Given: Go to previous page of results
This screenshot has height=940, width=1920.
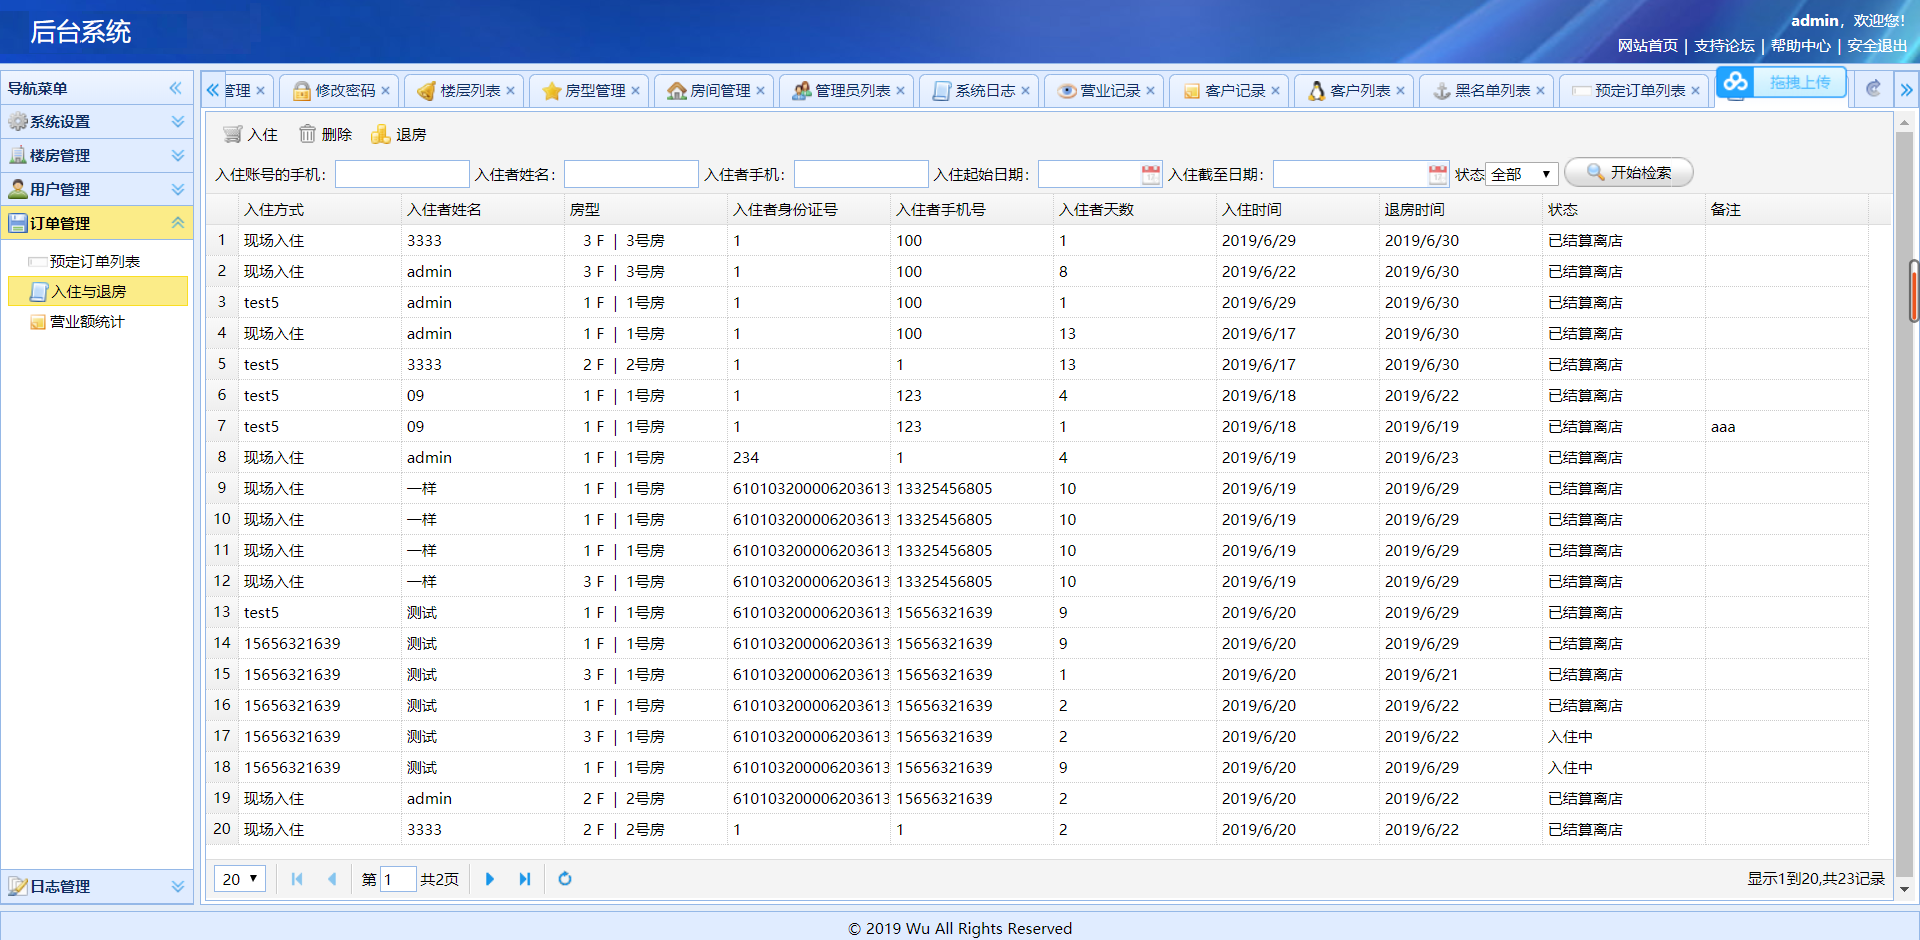Looking at the screenshot, I should coord(332,879).
